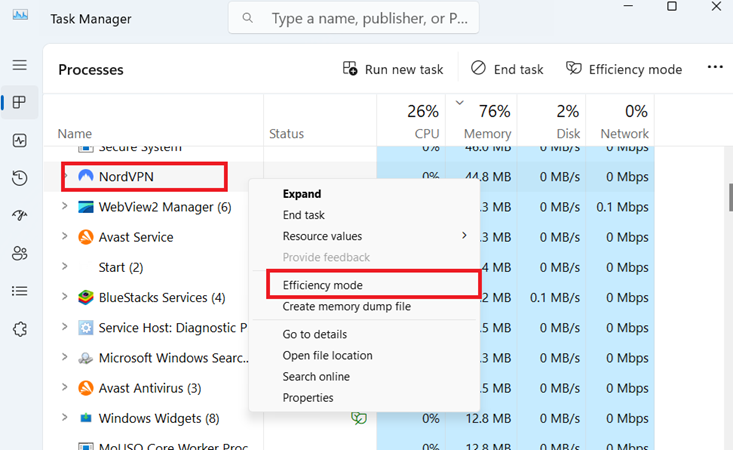Expand the Avast Service group
This screenshot has height=450, width=733.
pyautogui.click(x=65, y=236)
